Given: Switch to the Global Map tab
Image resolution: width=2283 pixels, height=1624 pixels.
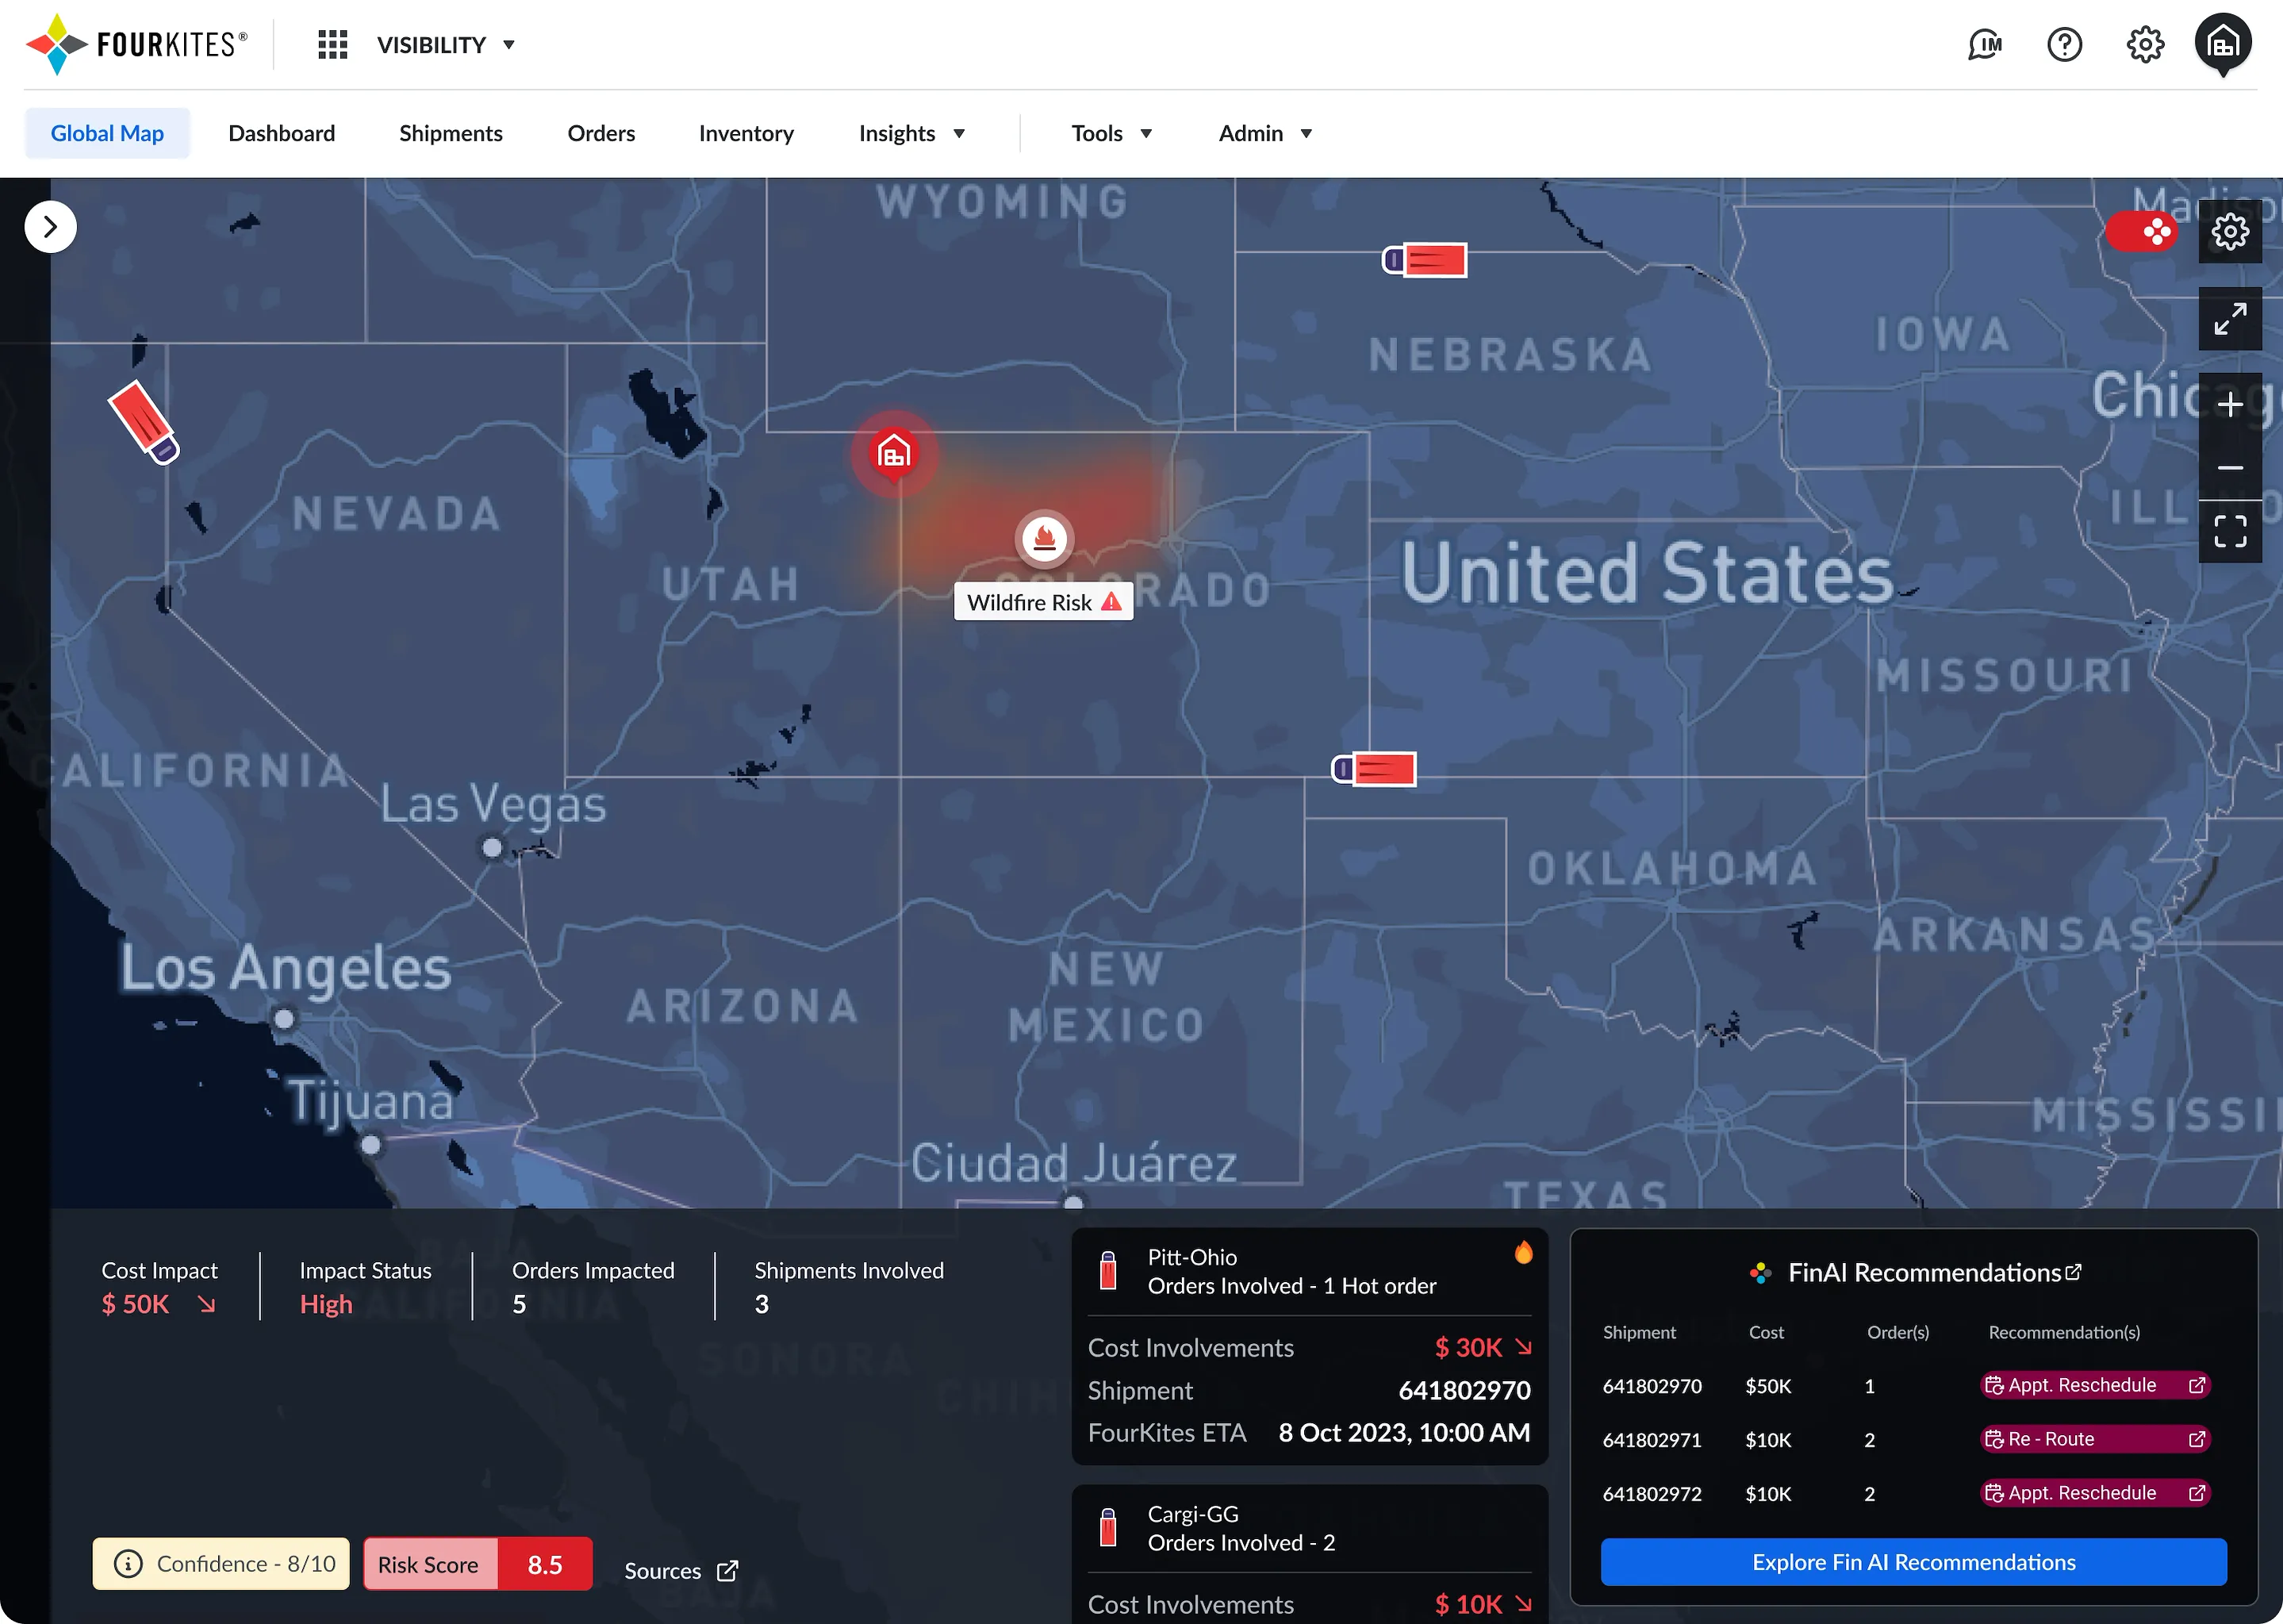Looking at the screenshot, I should pos(107,133).
